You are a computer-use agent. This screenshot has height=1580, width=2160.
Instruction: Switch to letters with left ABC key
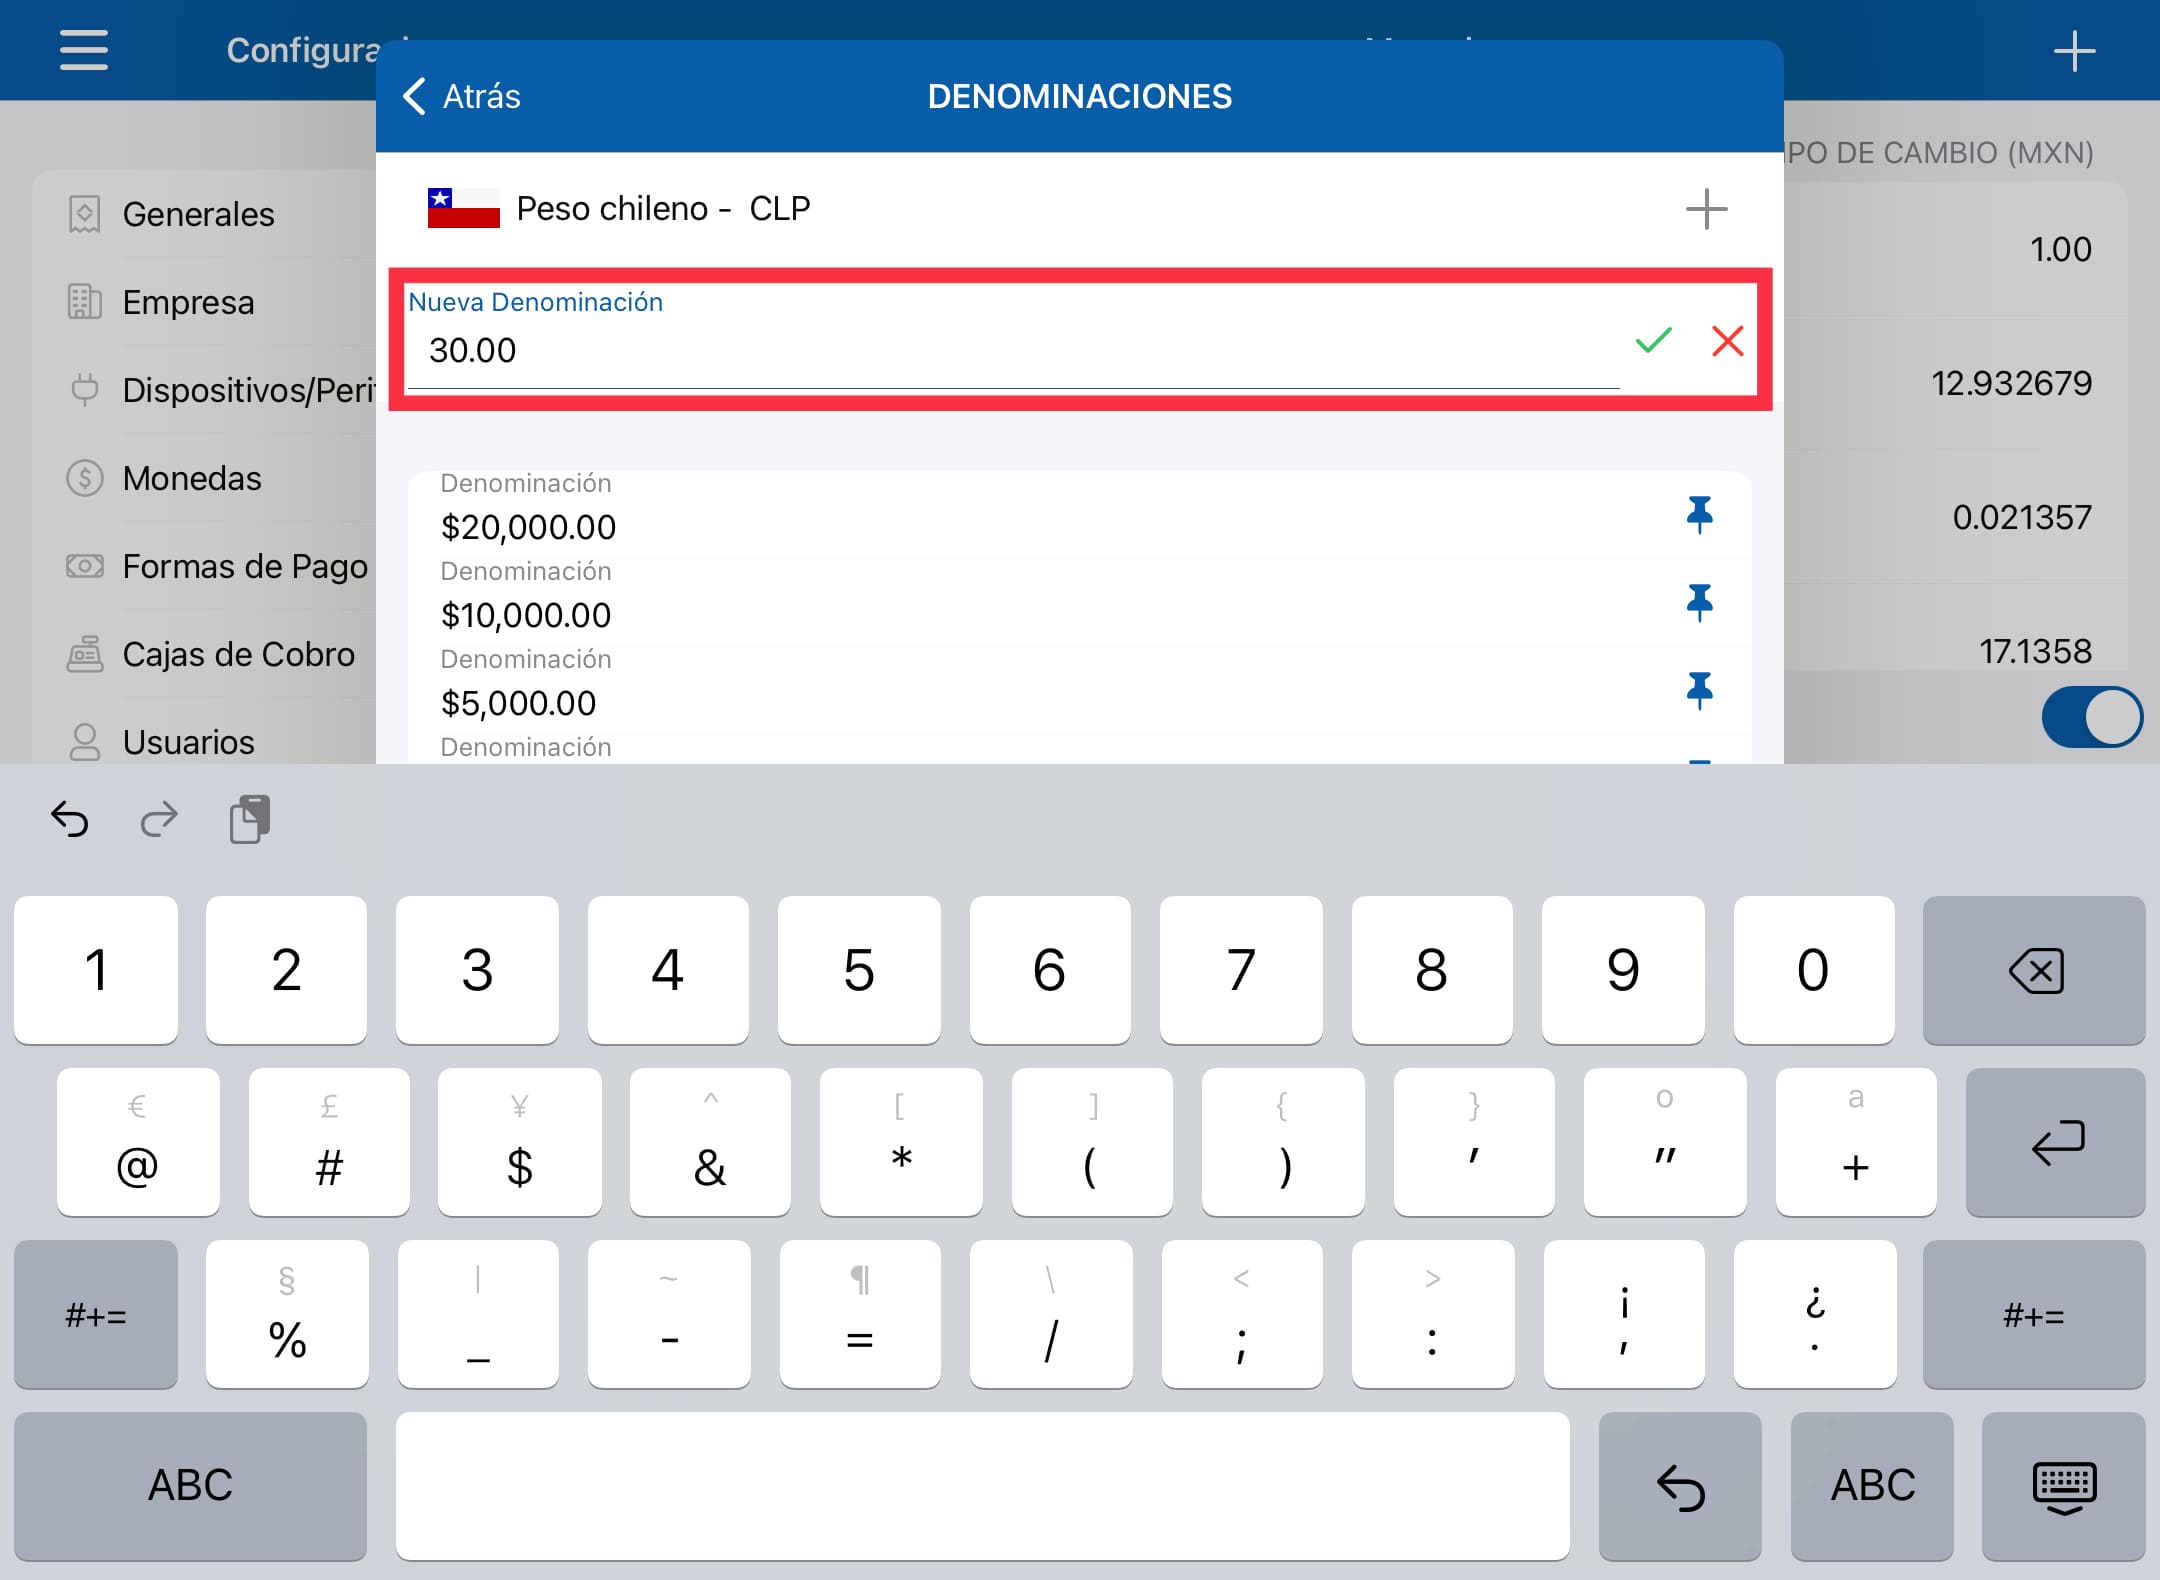[x=190, y=1486]
